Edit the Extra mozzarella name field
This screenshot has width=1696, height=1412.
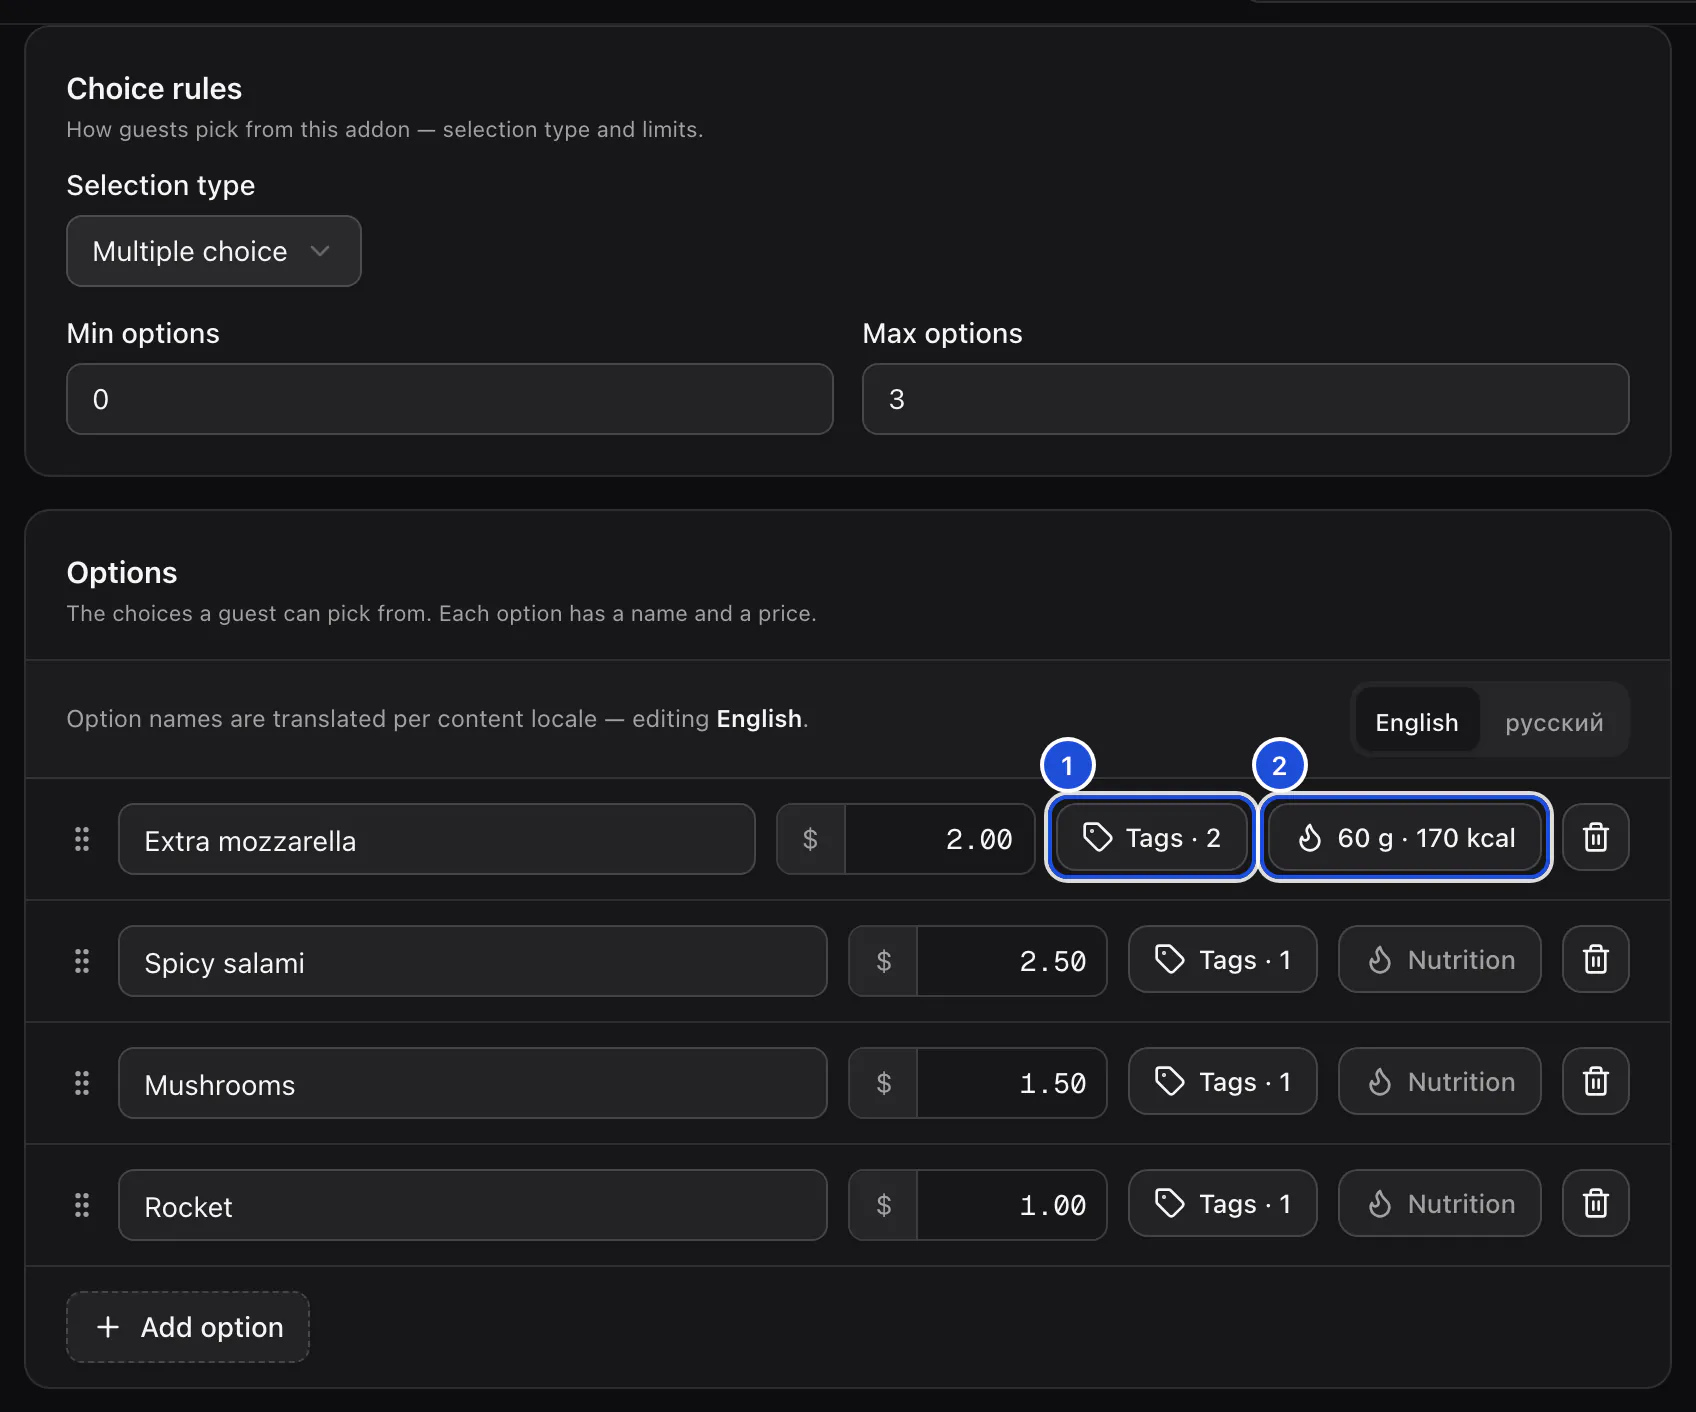(x=437, y=840)
